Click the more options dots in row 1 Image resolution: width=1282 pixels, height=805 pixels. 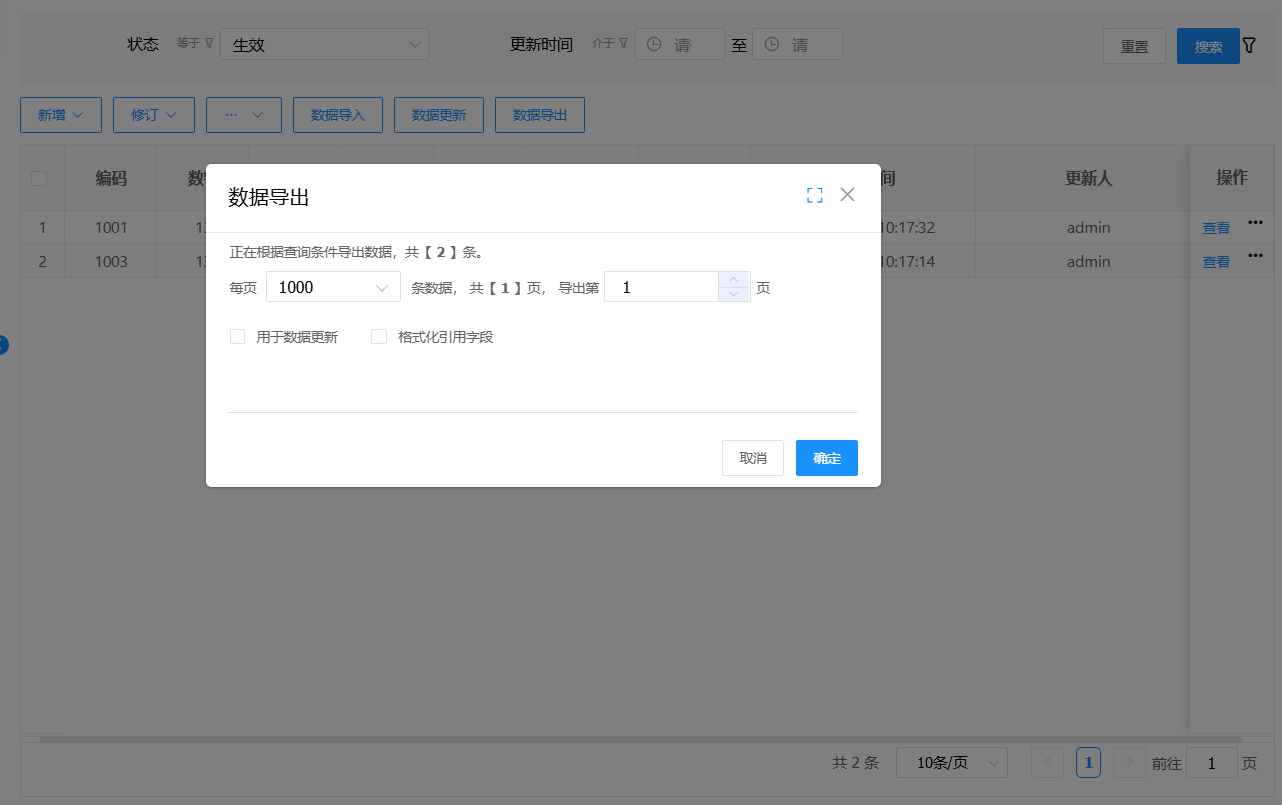coord(1255,223)
